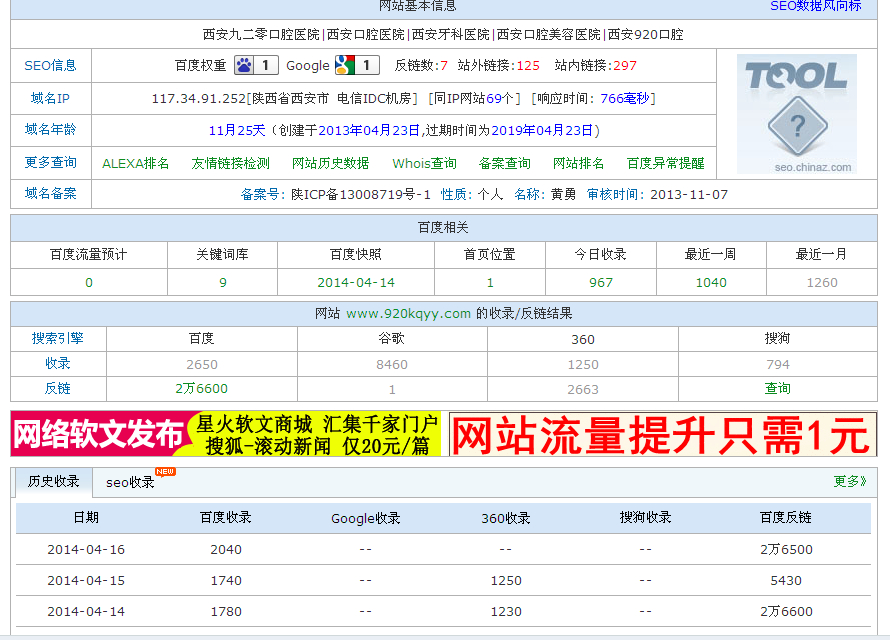The height and width of the screenshot is (640, 890).
Task: Click the SEO信息 row label
Action: pos(51,65)
